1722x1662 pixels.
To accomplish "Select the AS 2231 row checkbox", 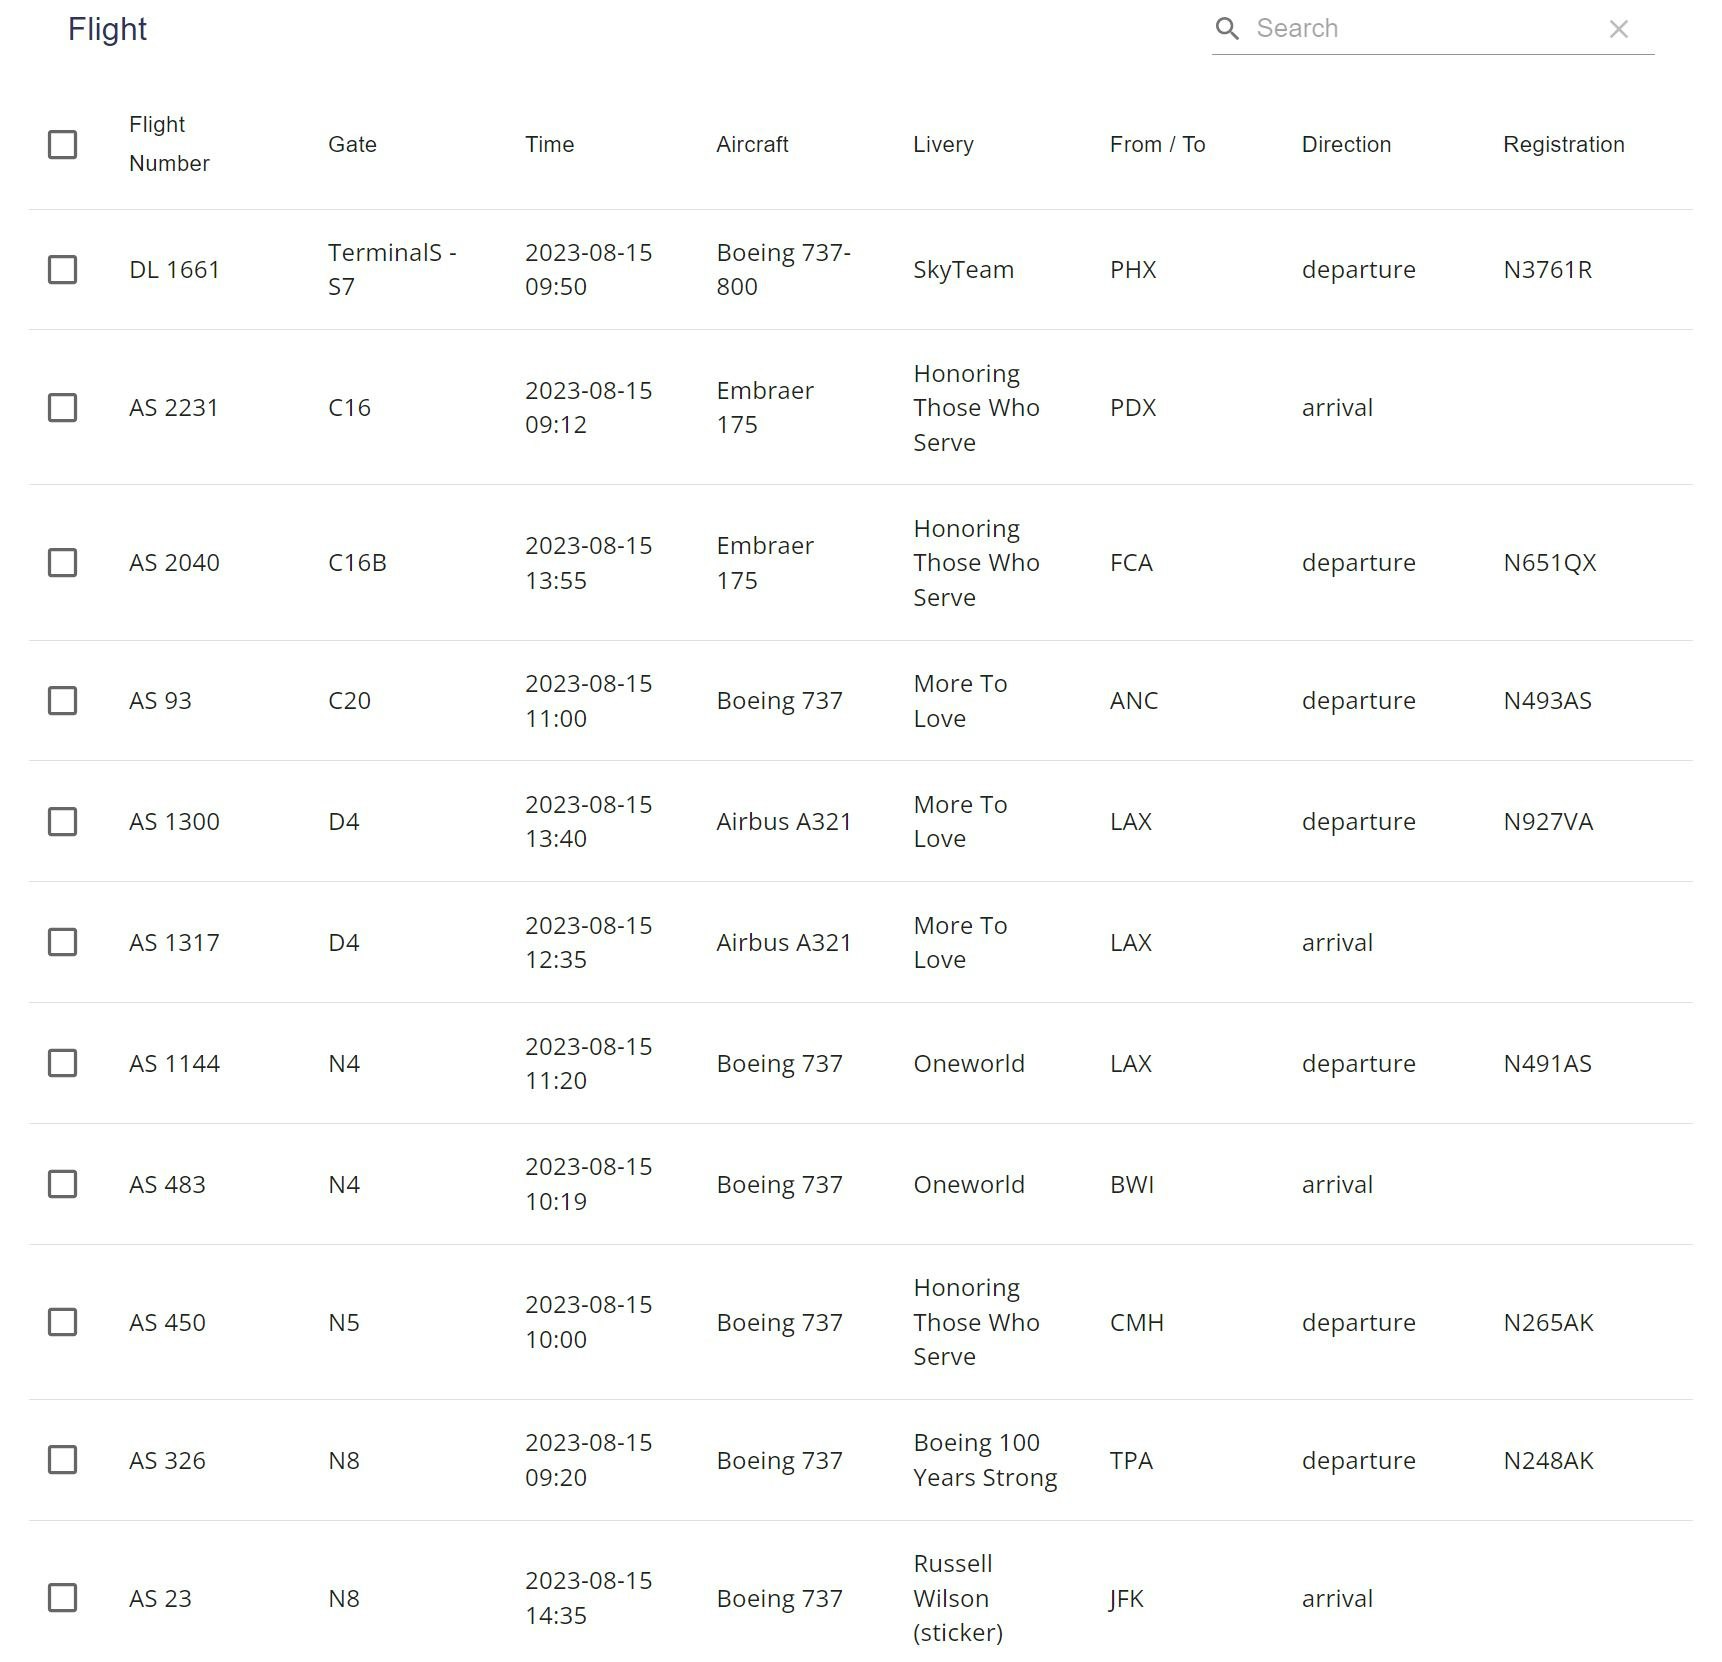I will [63, 408].
